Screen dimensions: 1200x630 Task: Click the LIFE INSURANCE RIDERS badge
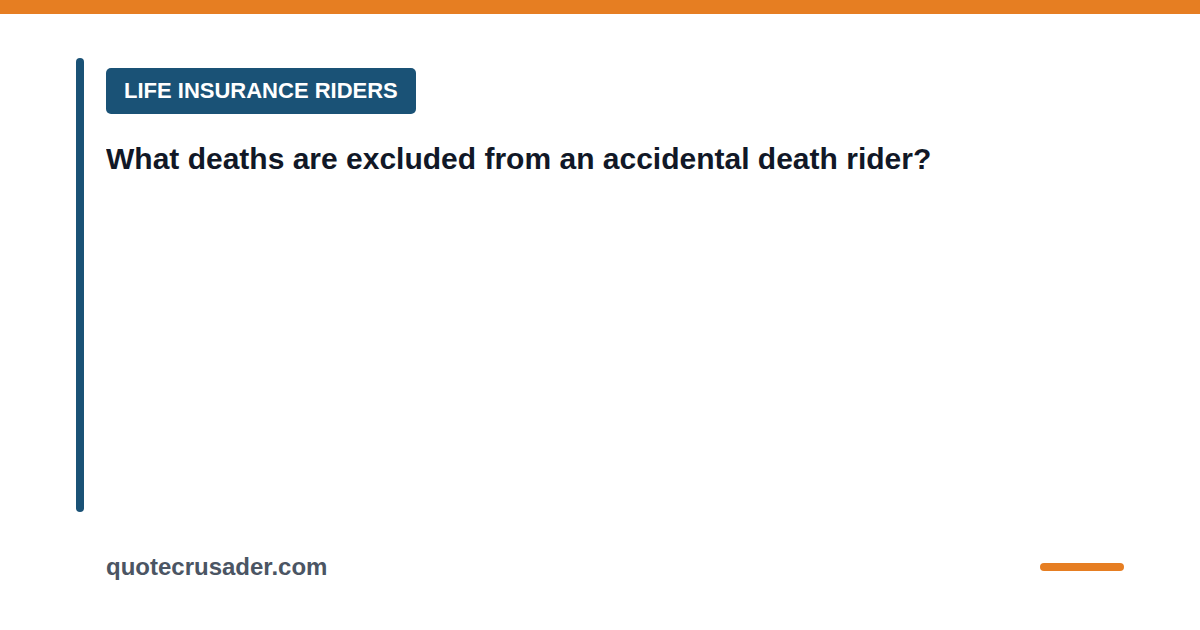(261, 91)
